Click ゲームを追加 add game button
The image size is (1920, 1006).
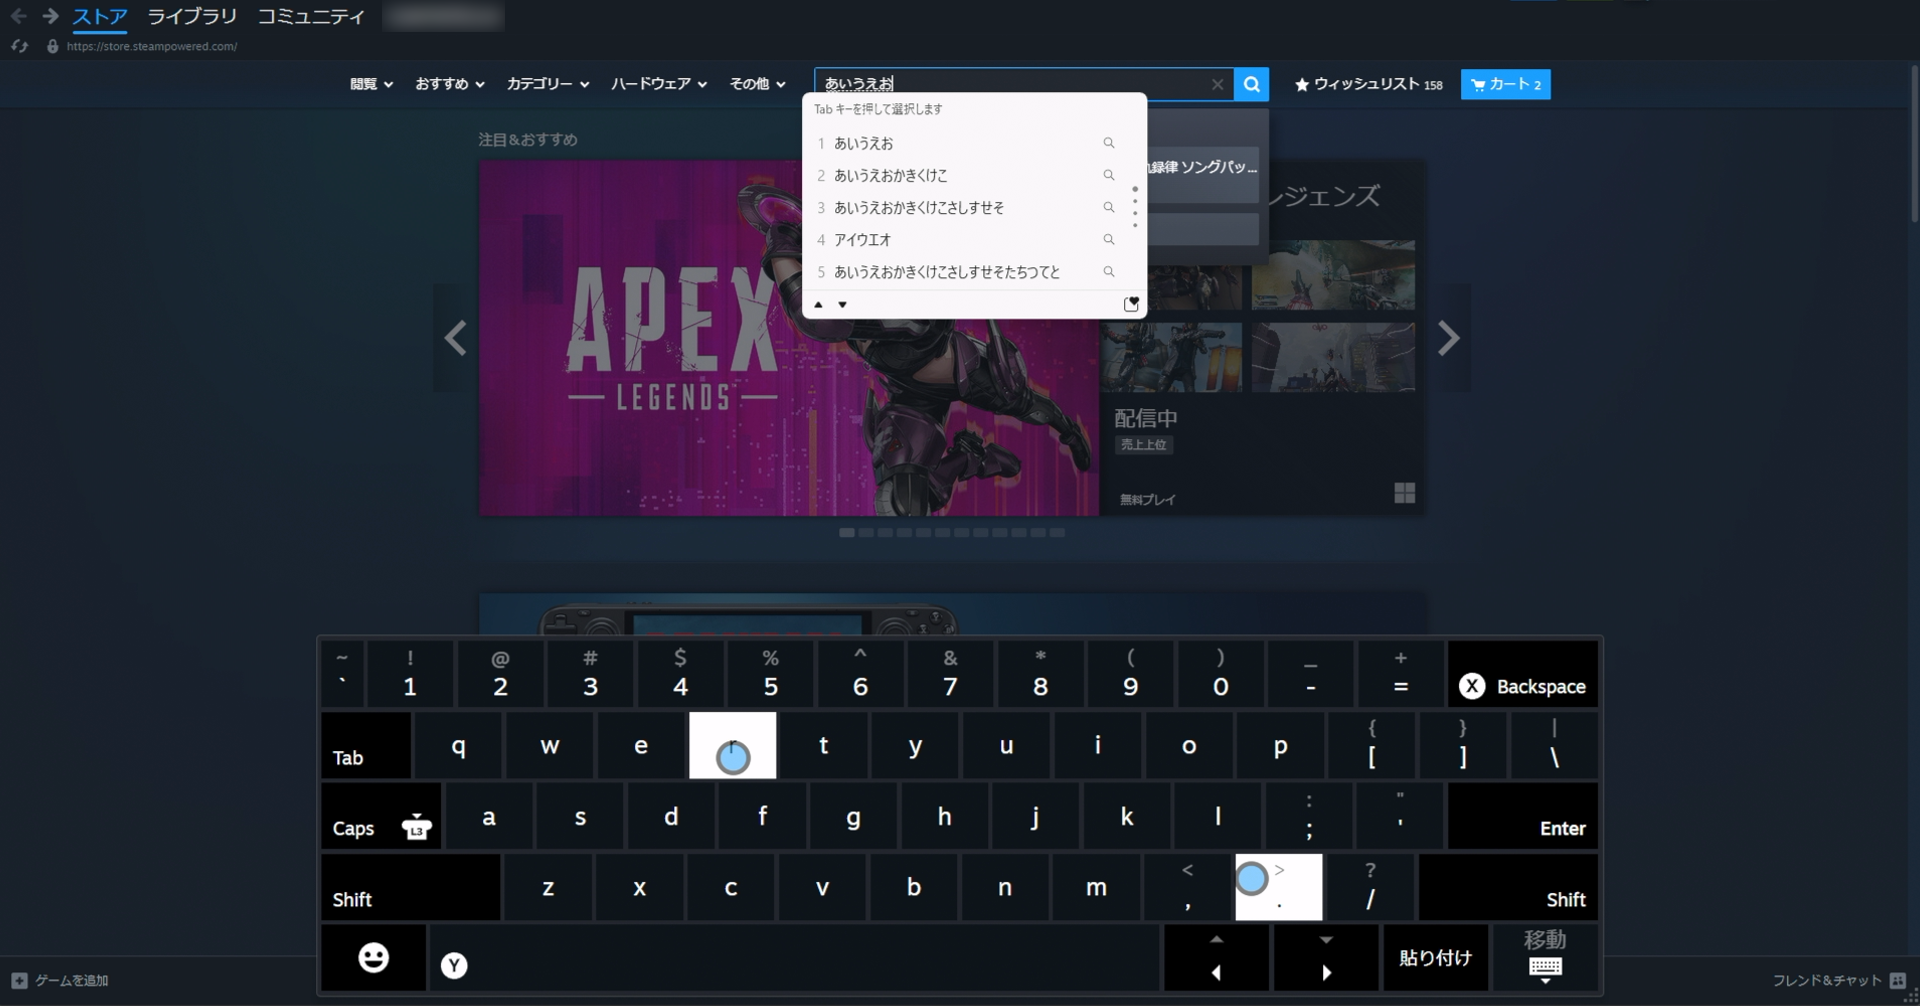(x=60, y=981)
